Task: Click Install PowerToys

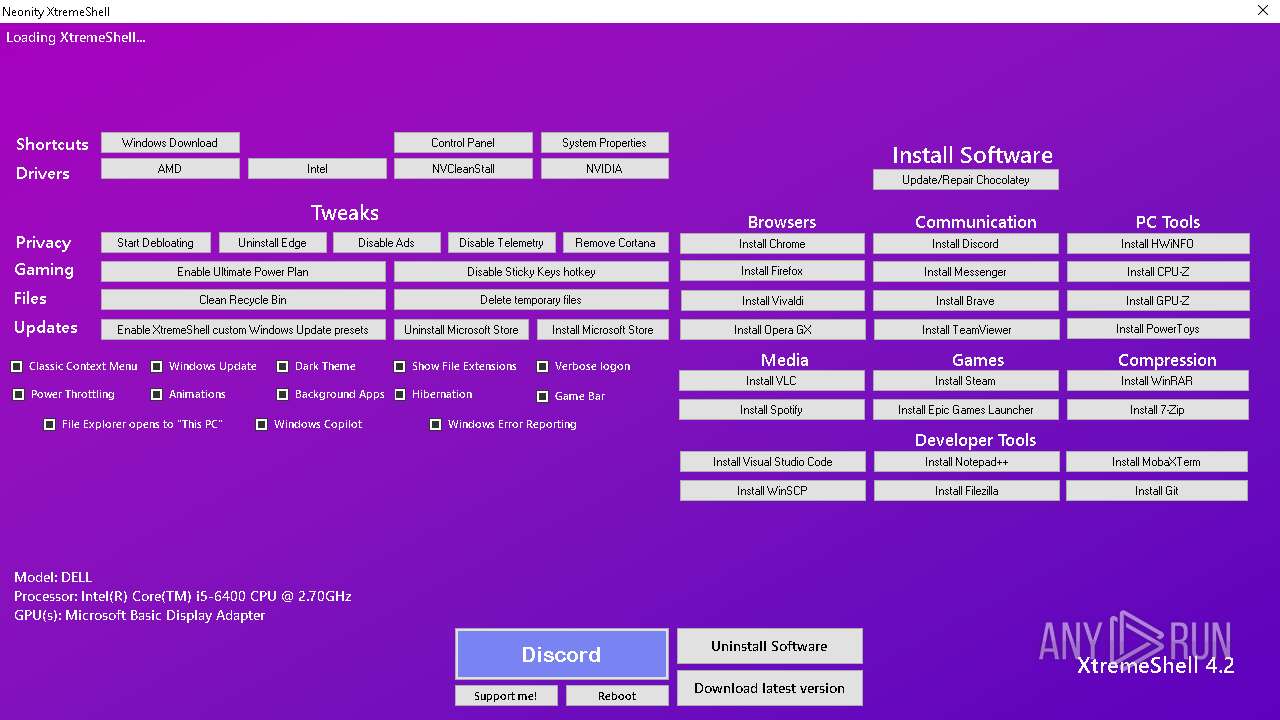Action: coord(1158,329)
